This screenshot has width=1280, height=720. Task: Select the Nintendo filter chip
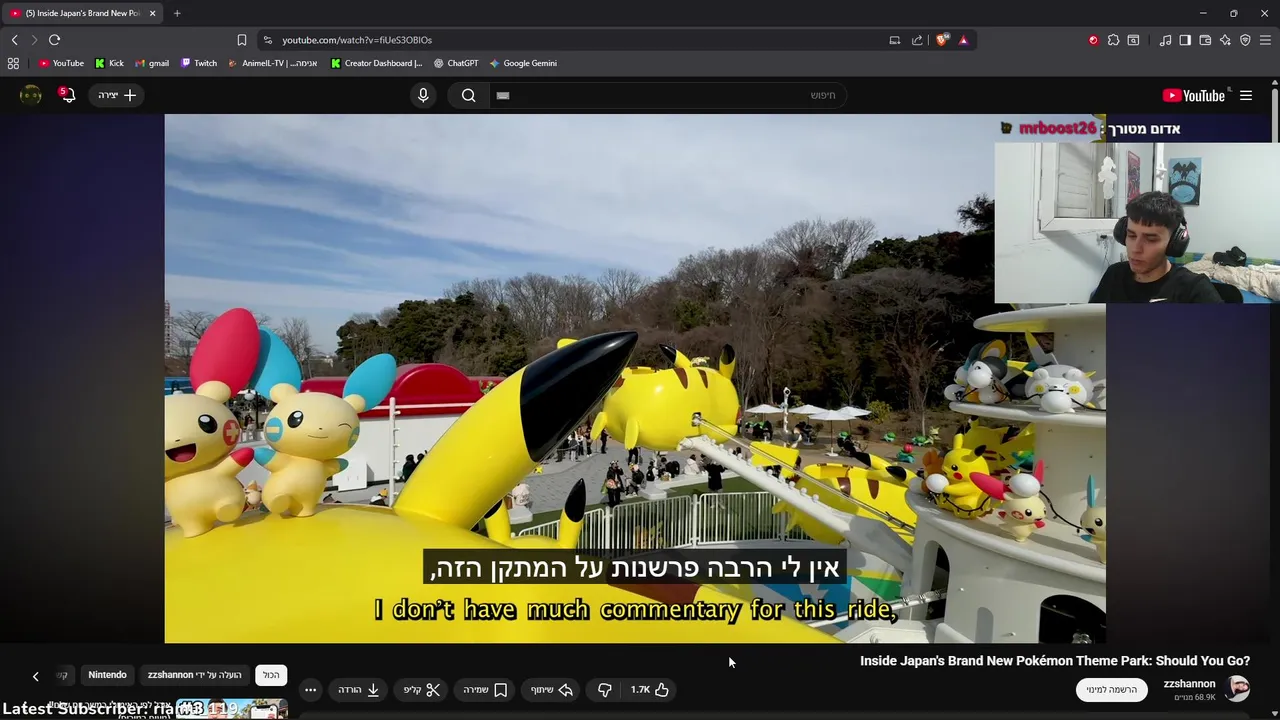(x=107, y=675)
